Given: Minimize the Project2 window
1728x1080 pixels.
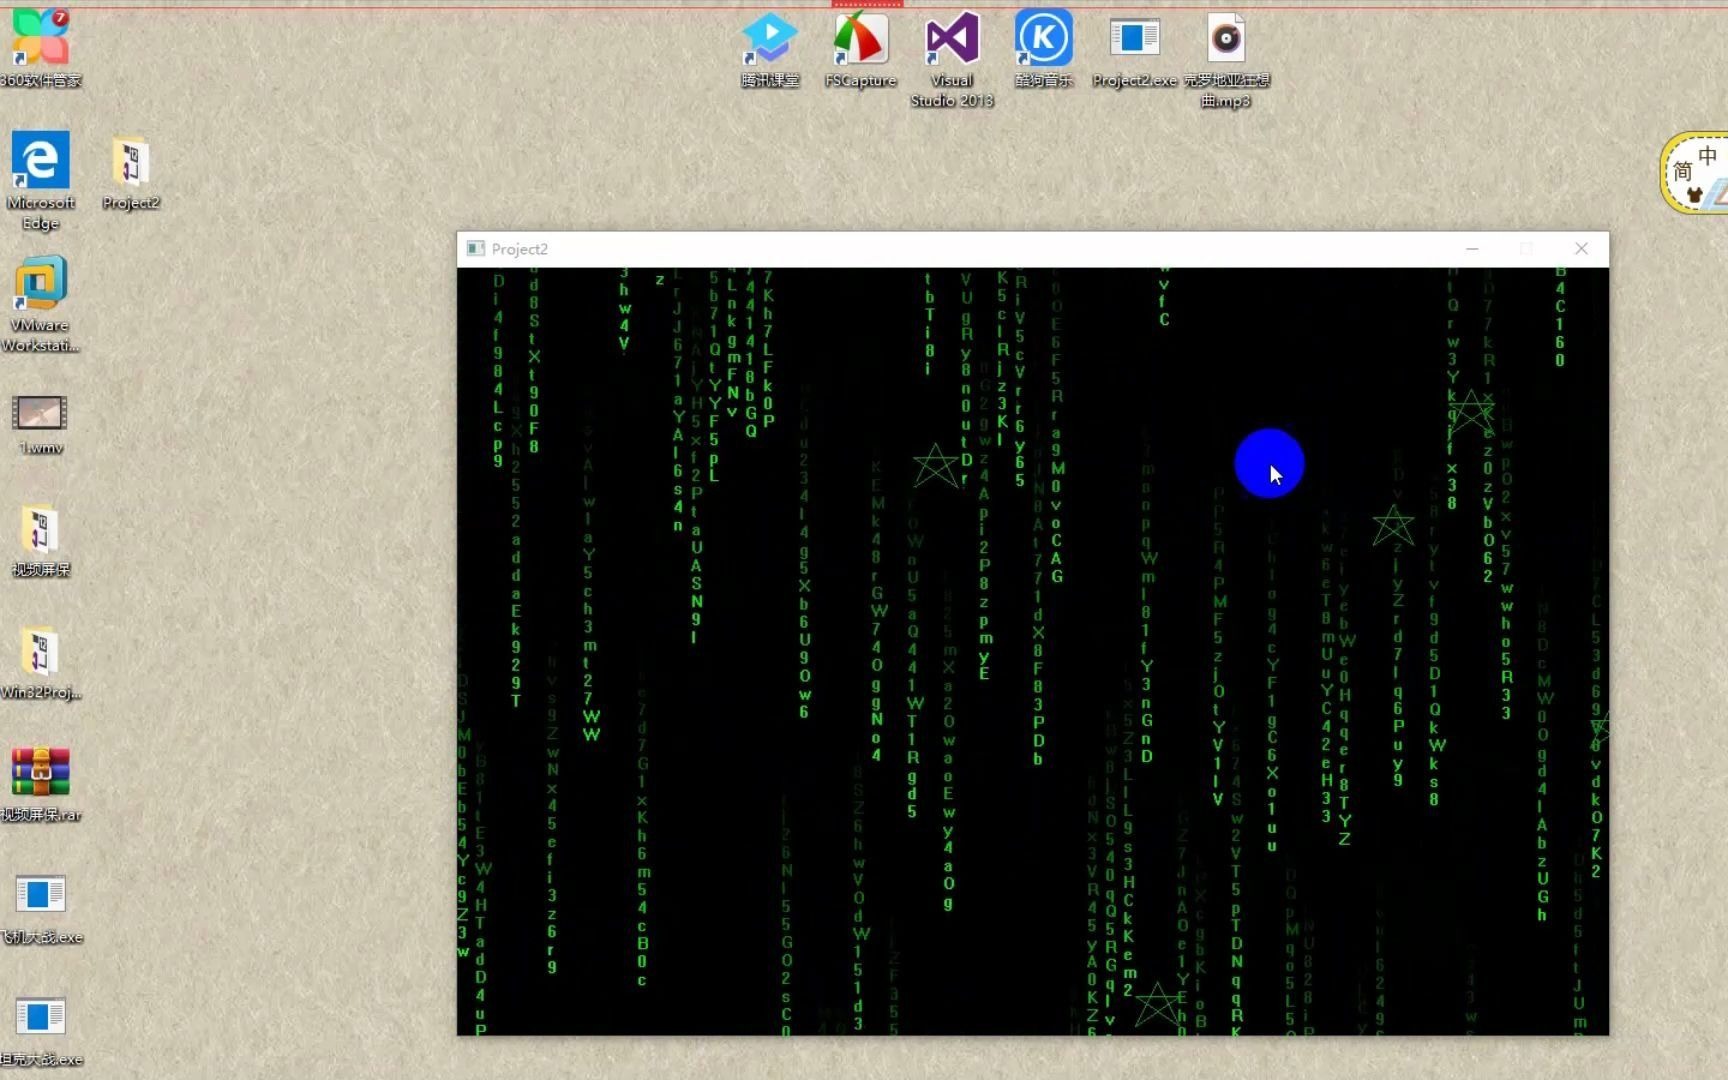Looking at the screenshot, I should (x=1472, y=249).
